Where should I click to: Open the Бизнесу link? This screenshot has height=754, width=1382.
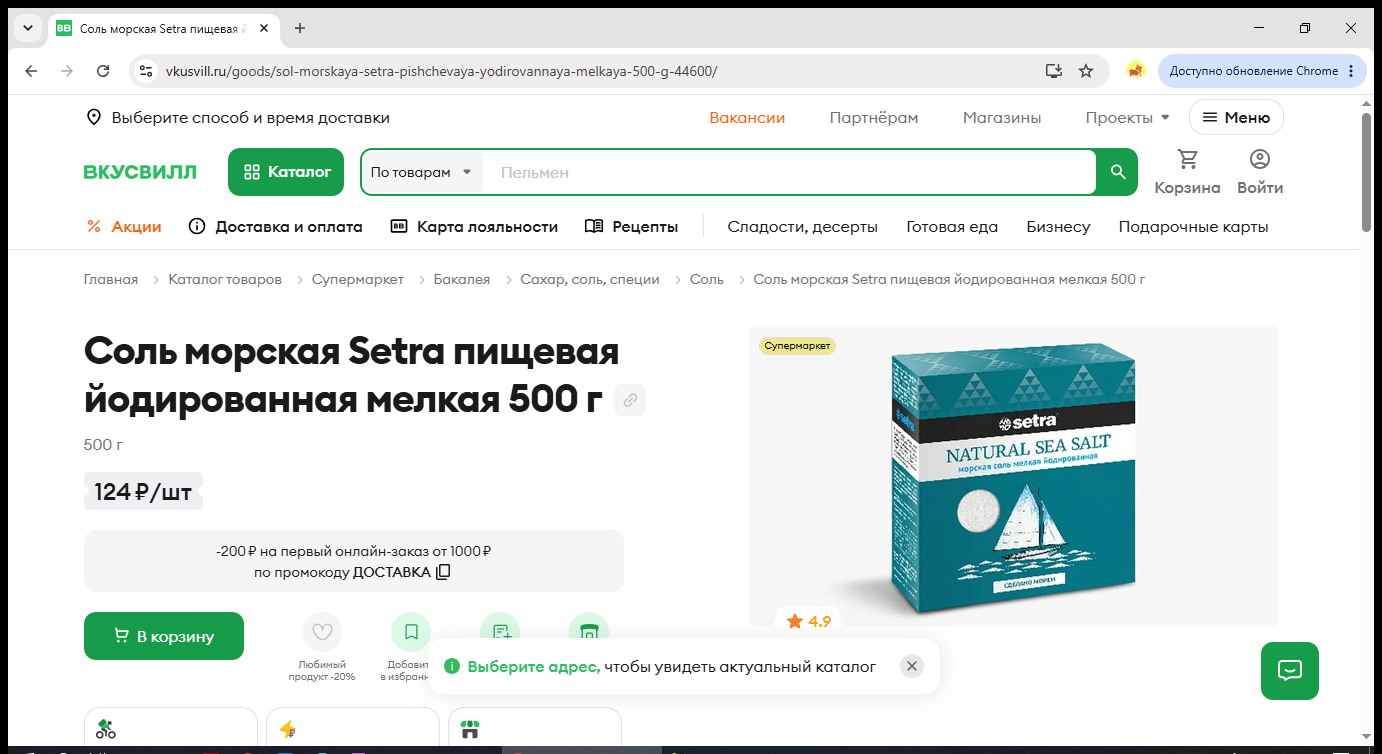click(1058, 227)
